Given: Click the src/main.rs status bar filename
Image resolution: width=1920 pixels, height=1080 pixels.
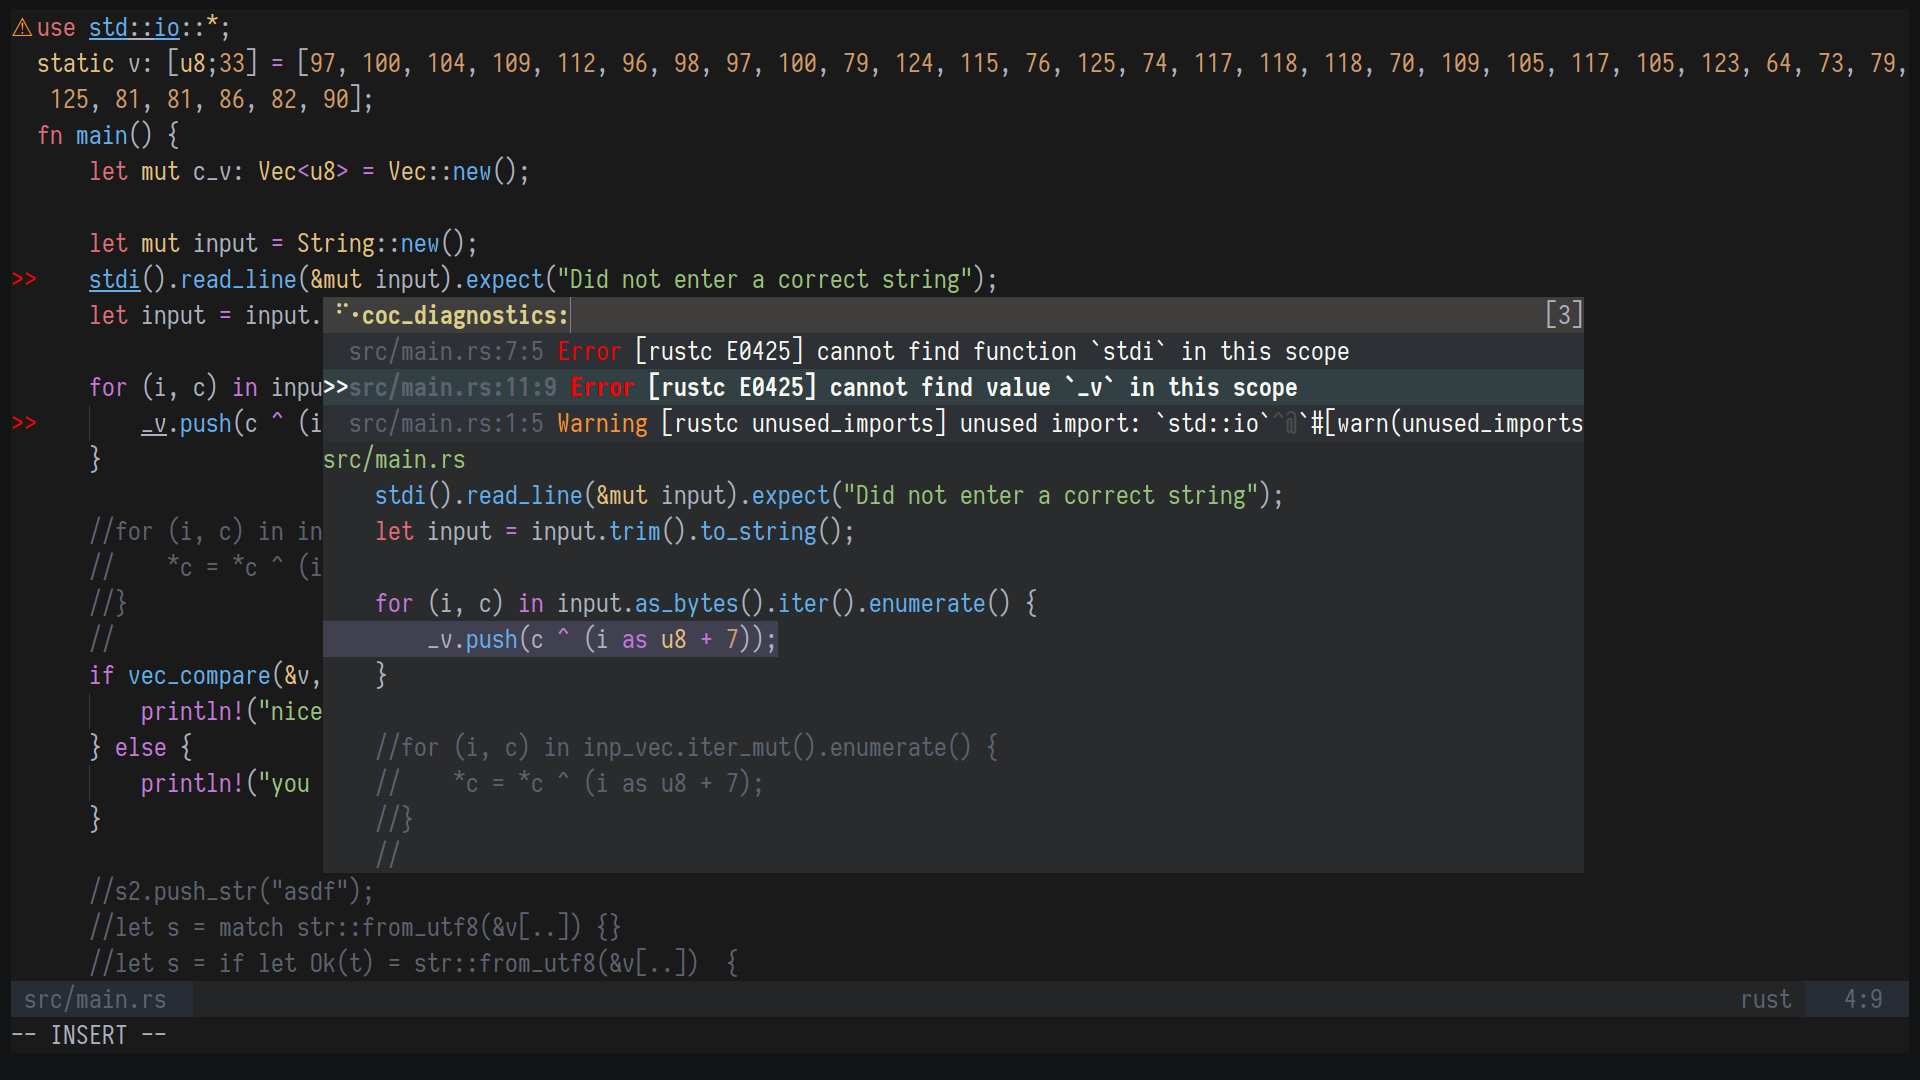Looking at the screenshot, I should [96, 1000].
